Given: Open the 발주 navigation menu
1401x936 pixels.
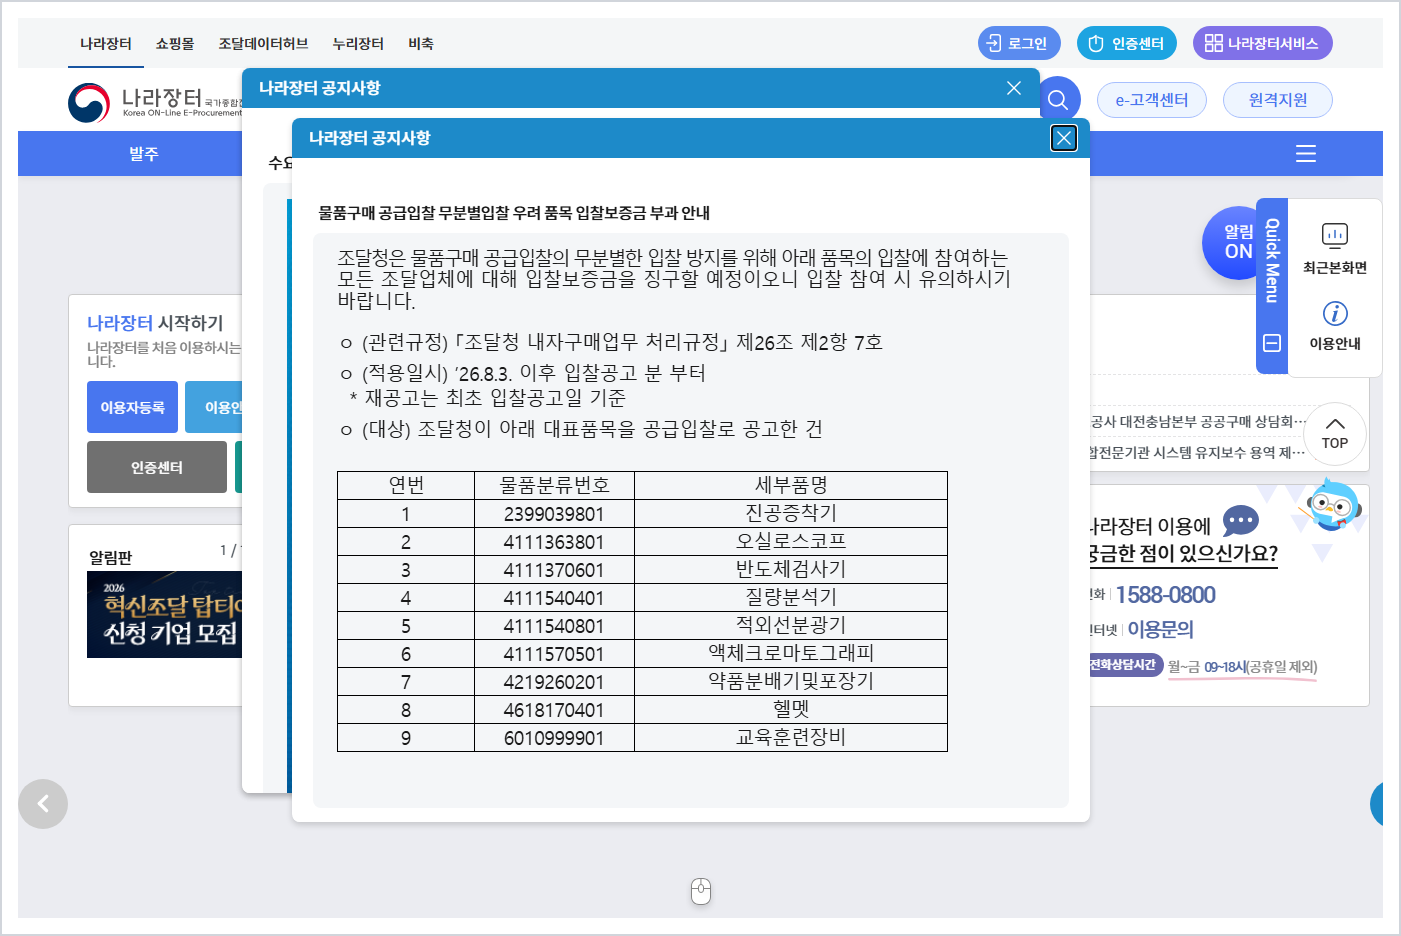Looking at the screenshot, I should pyautogui.click(x=144, y=154).
